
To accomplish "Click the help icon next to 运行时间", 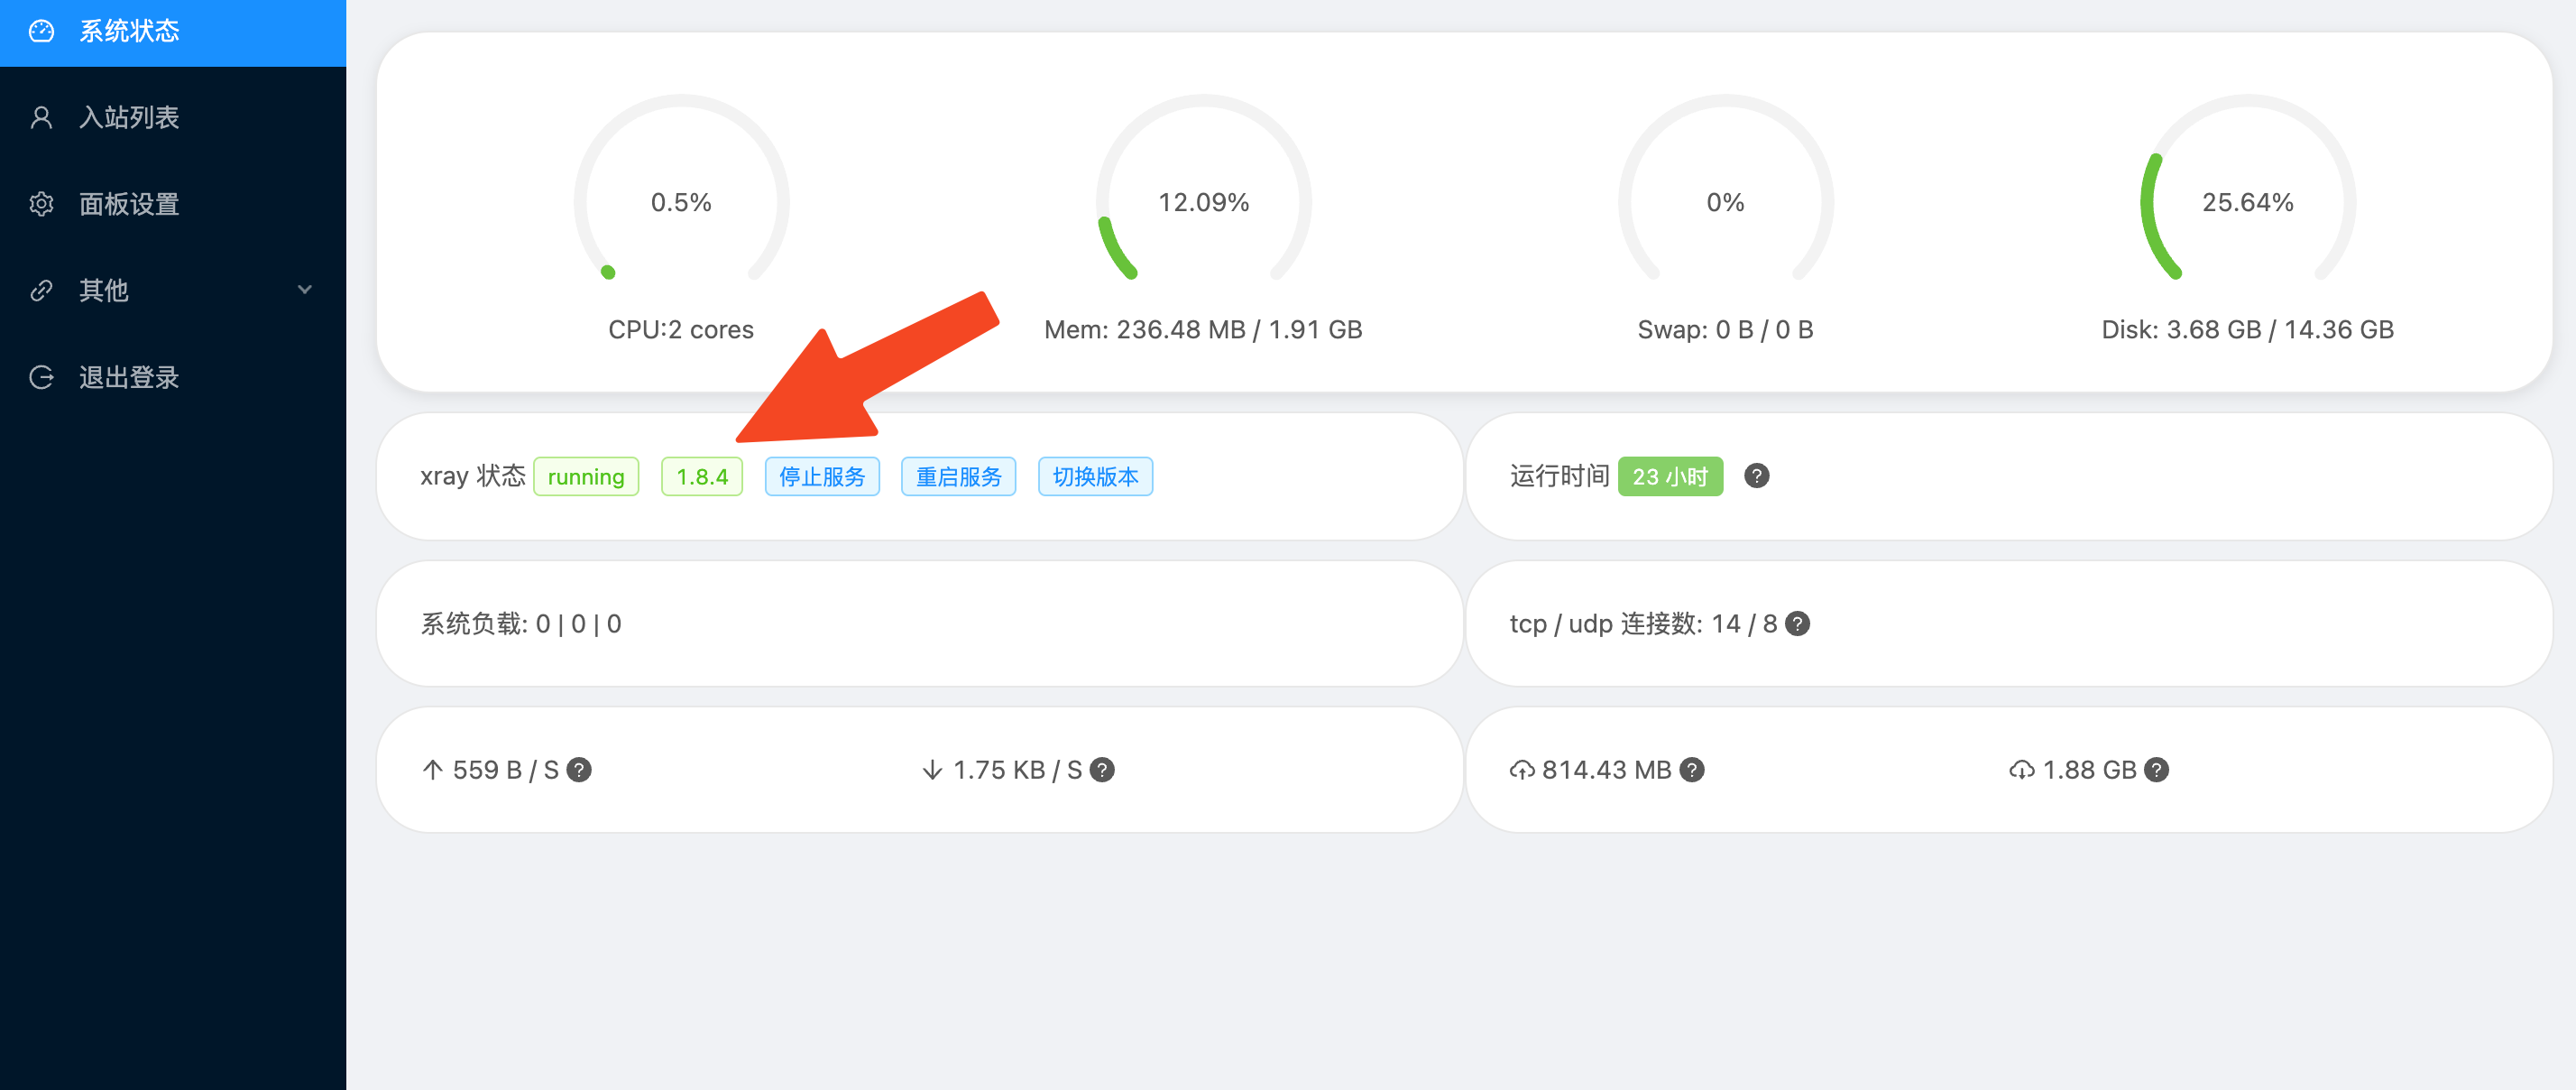I will click(1756, 476).
